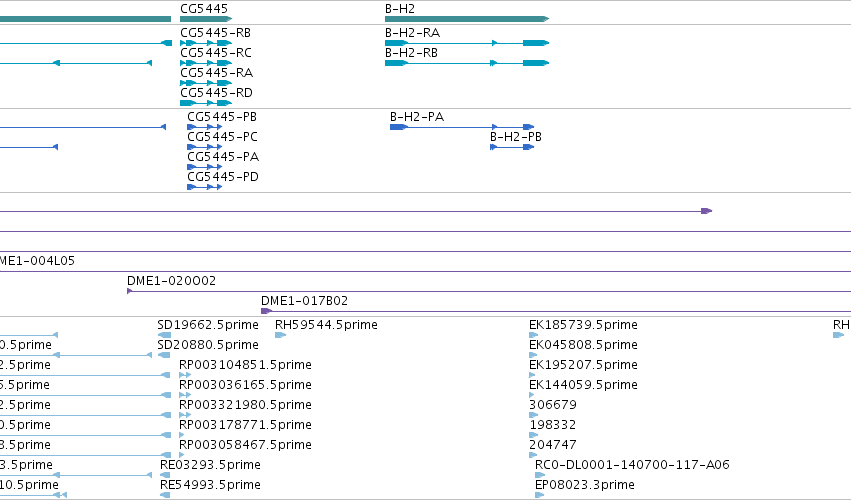Image resolution: width=851 pixels, height=500 pixels.
Task: Open the RE54993.5prime EST label
Action: [210, 486]
